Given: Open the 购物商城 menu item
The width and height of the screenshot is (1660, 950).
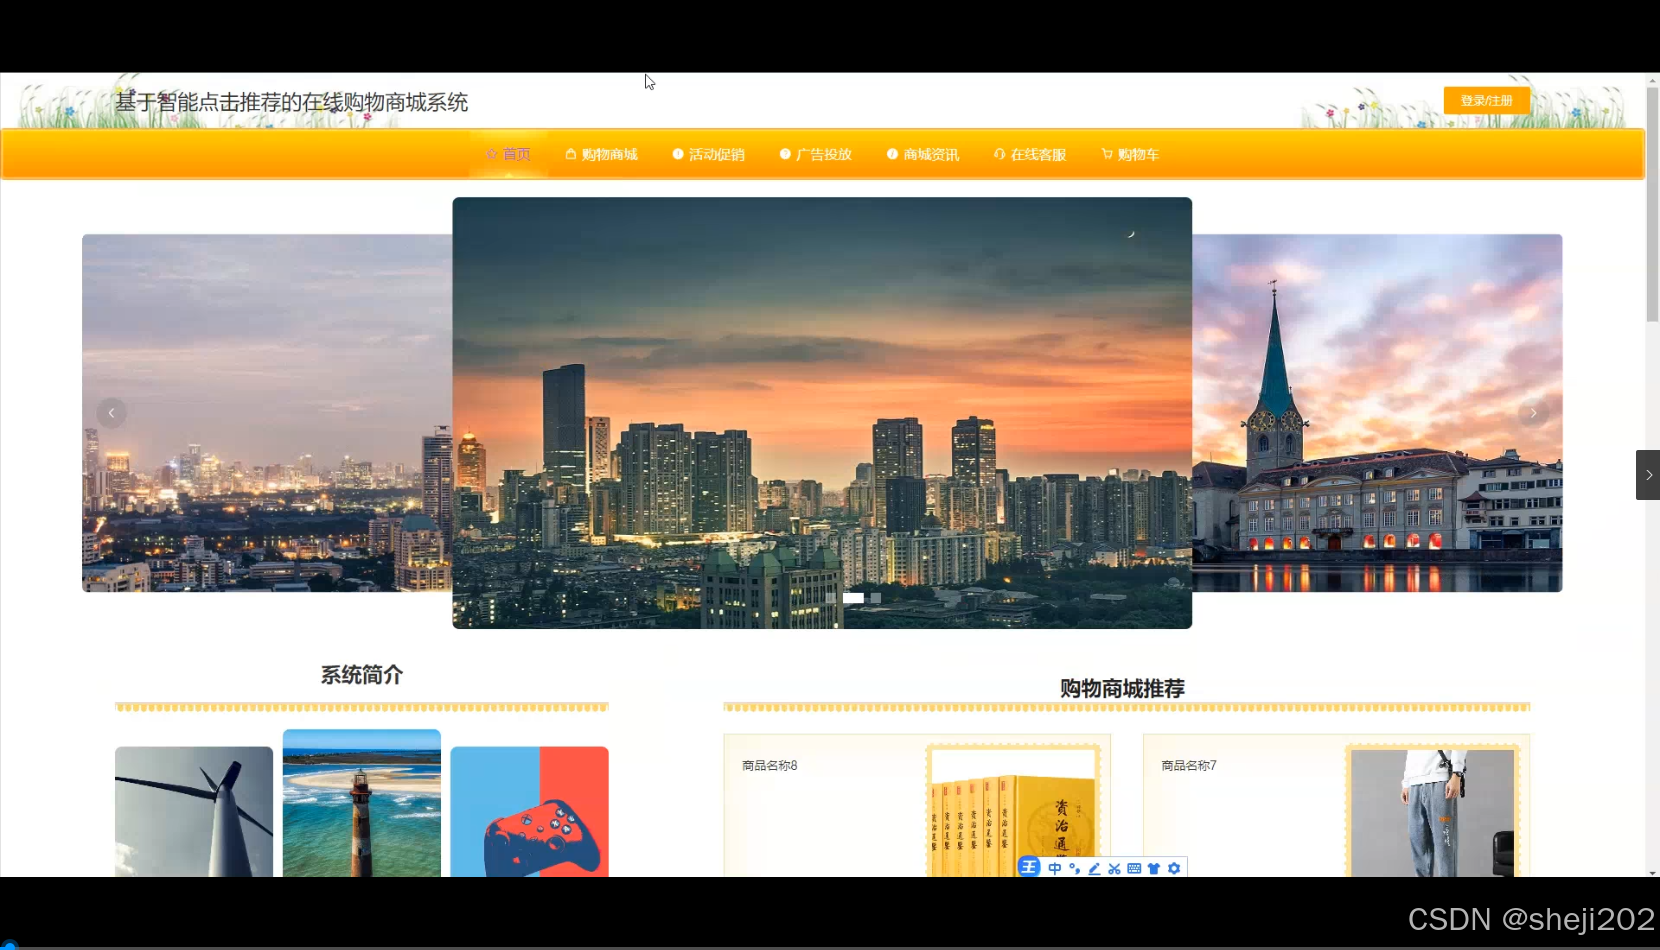Looking at the screenshot, I should click(601, 154).
